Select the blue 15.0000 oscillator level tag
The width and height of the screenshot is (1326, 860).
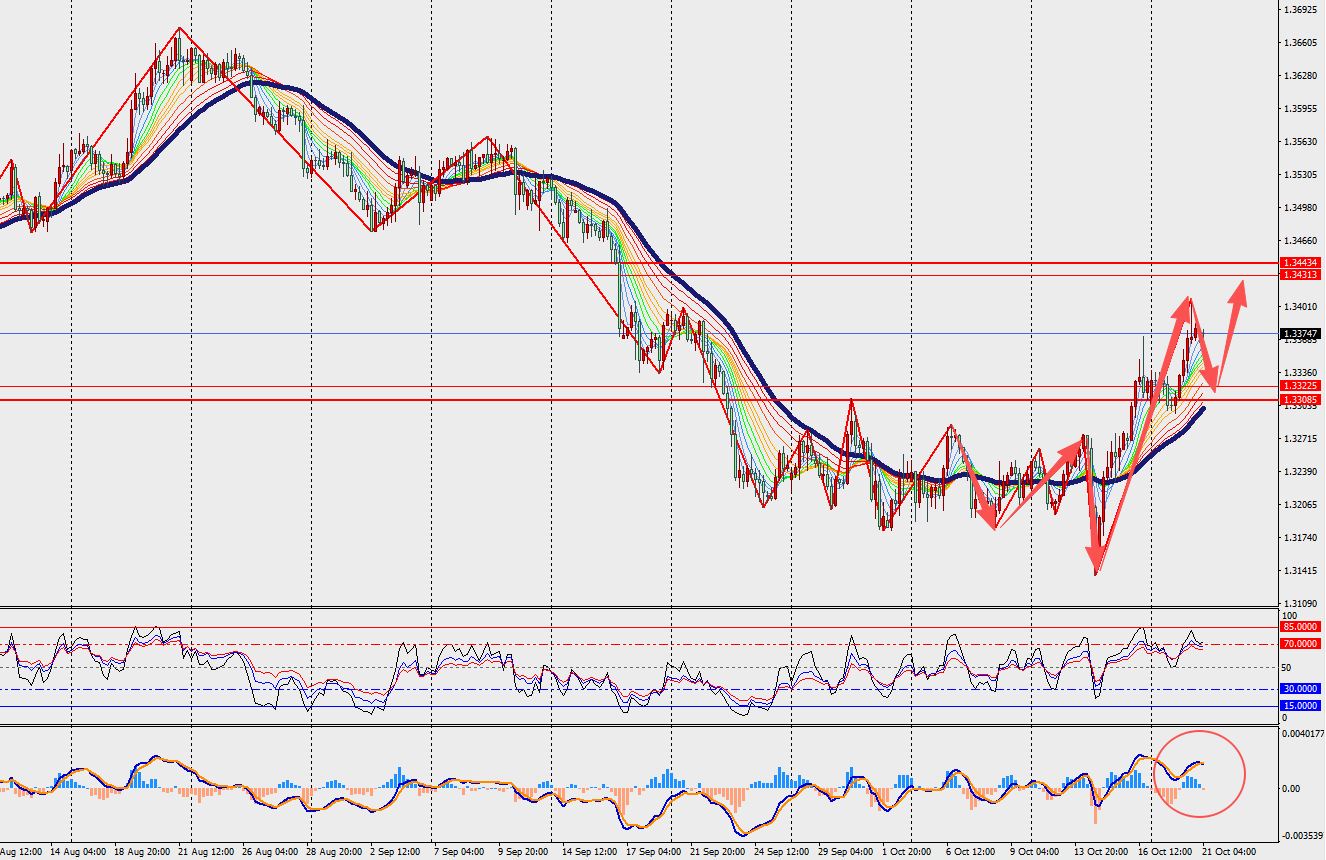(1301, 706)
